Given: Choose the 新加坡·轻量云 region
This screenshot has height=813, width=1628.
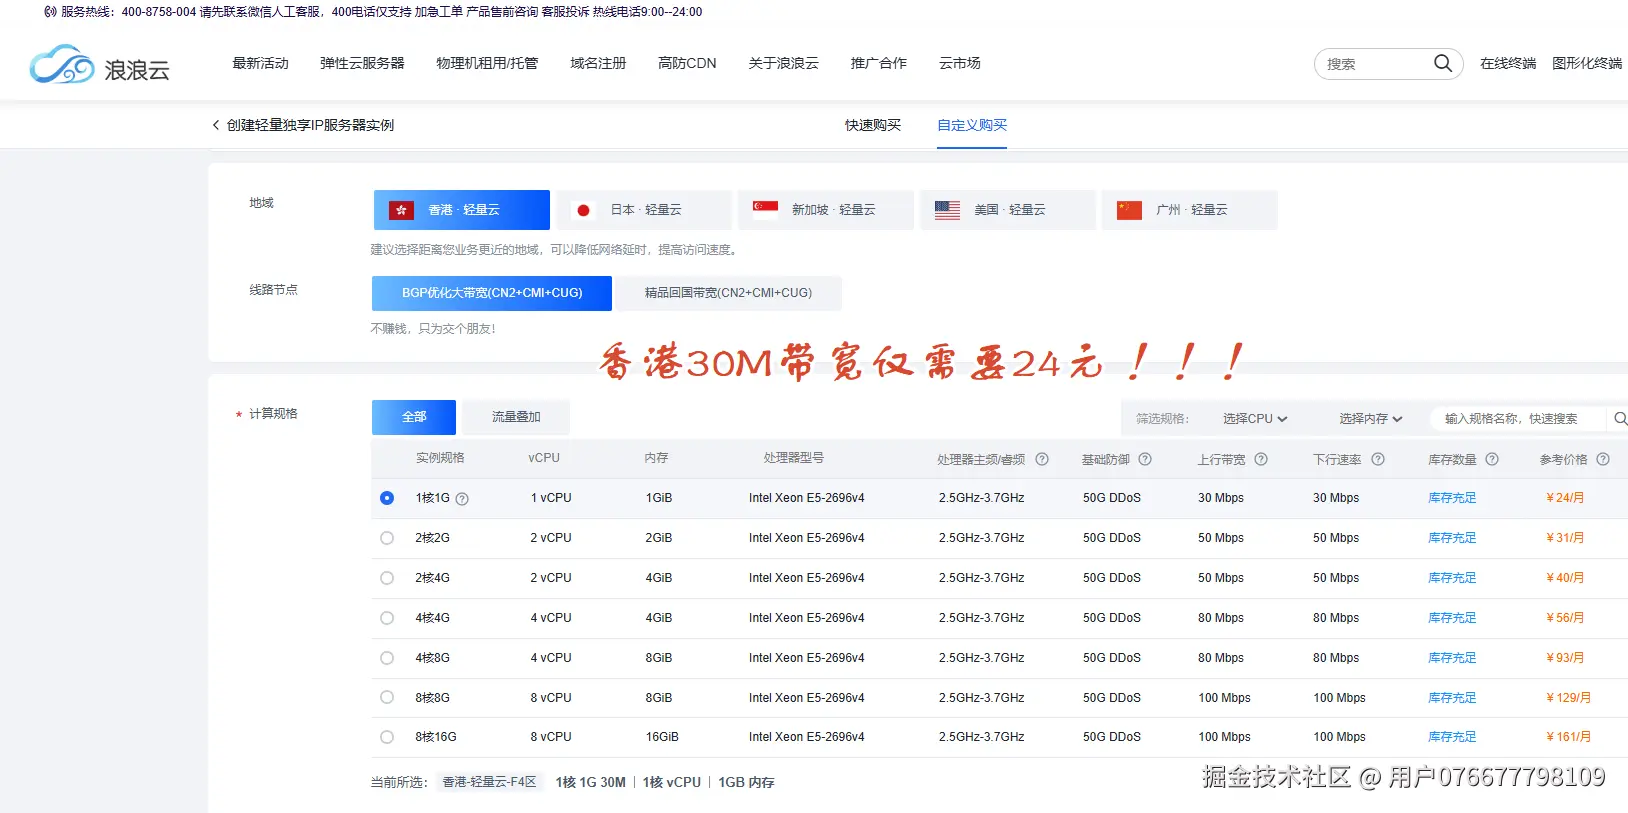Looking at the screenshot, I should click(x=826, y=210).
